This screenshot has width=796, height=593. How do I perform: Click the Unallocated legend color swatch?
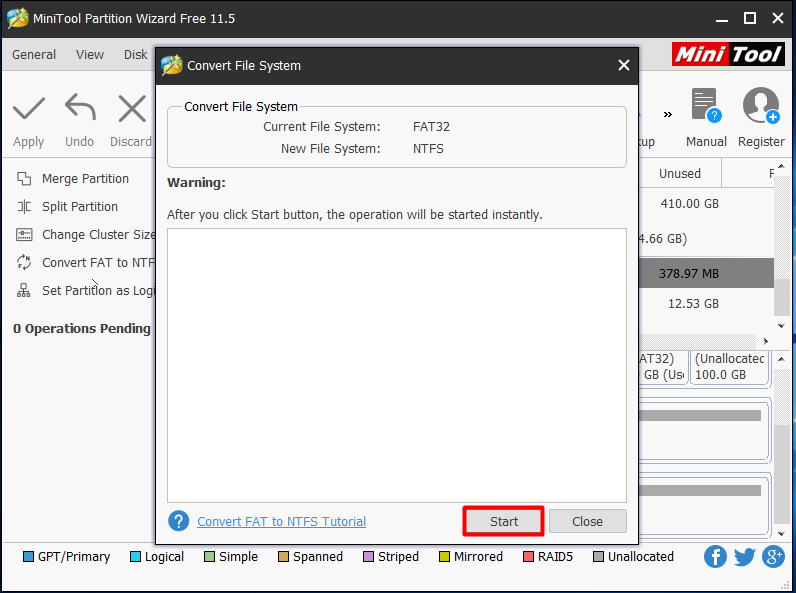(x=598, y=557)
